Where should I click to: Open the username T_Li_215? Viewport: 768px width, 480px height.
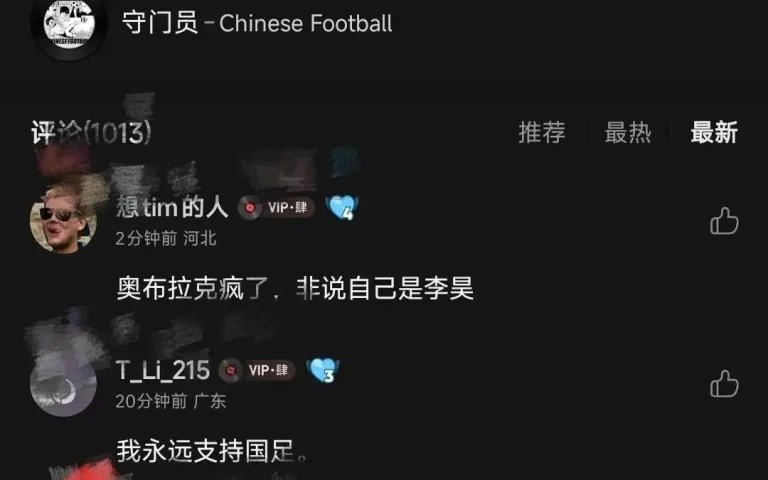(163, 370)
